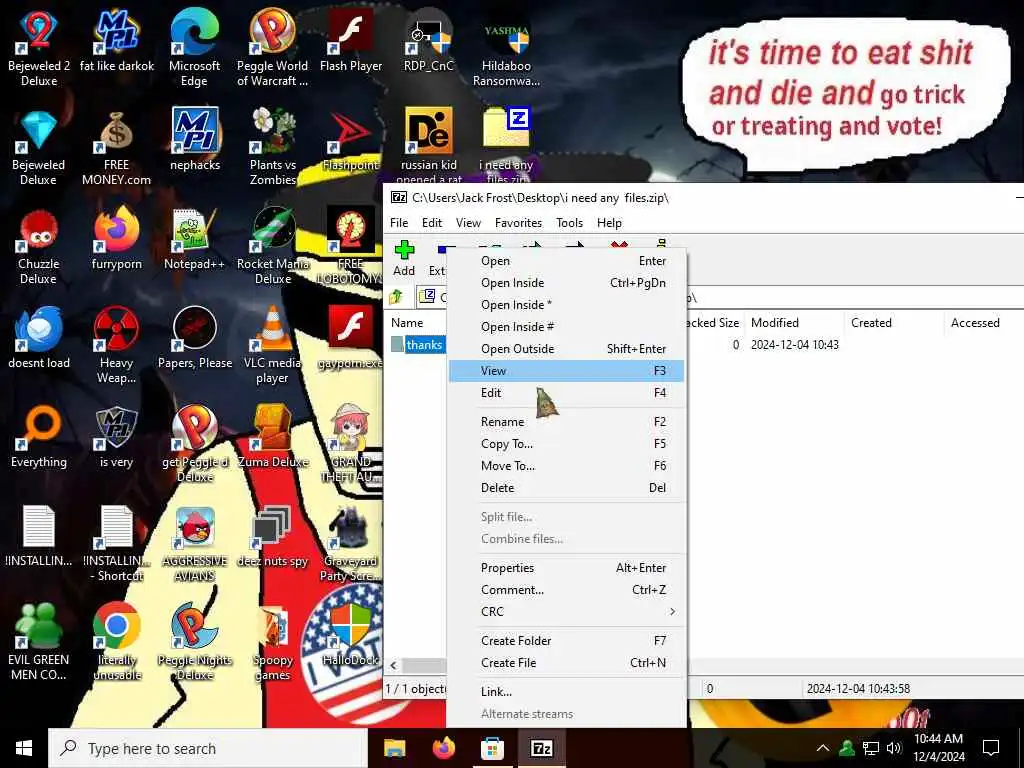1024x768 pixels.
Task: Launch VLC media player shortcut
Action: [x=272, y=345]
